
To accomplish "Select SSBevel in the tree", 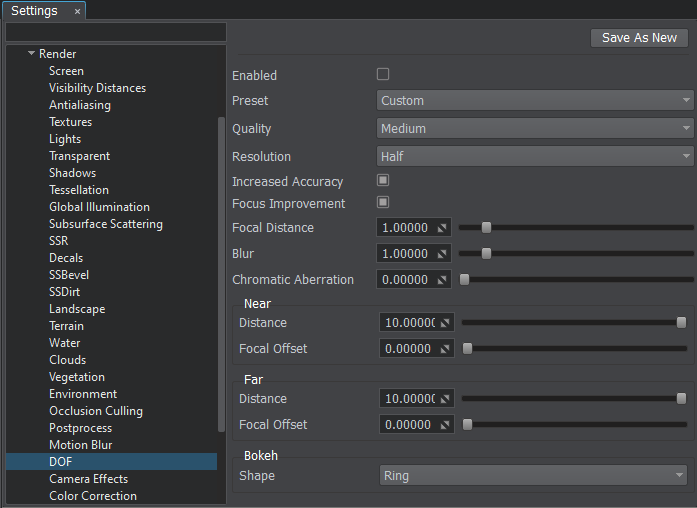I will 69,275.
